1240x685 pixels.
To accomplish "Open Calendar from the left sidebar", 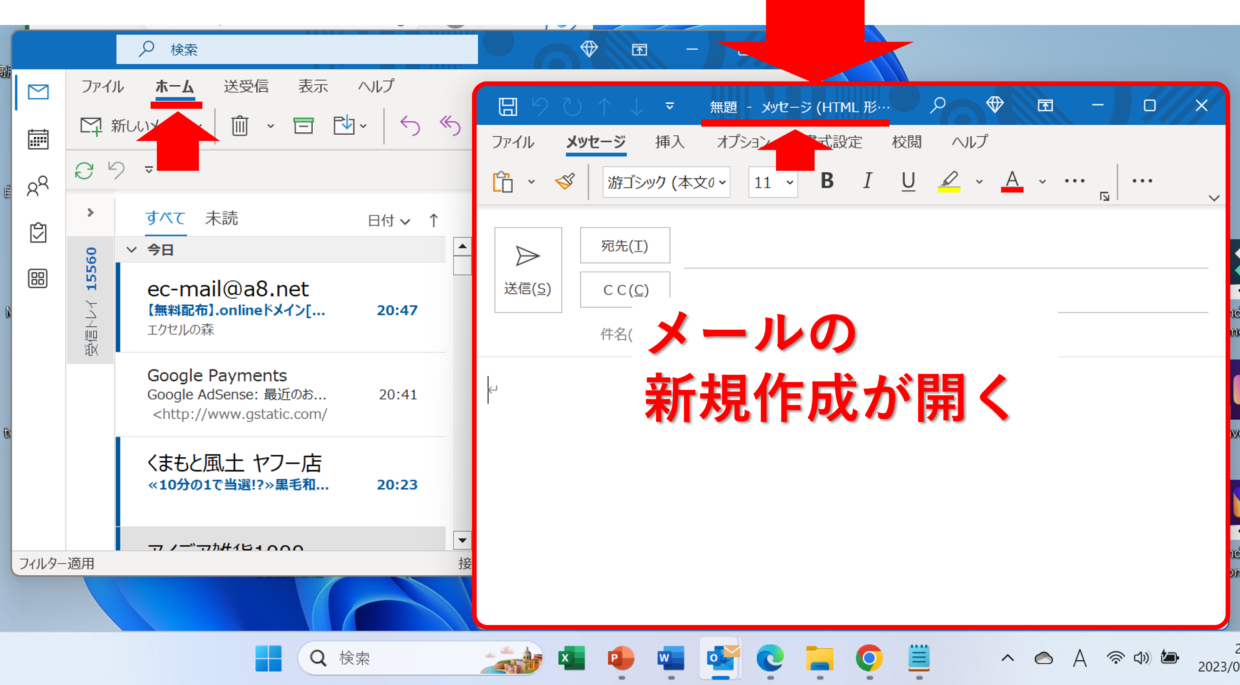I will pyautogui.click(x=38, y=139).
